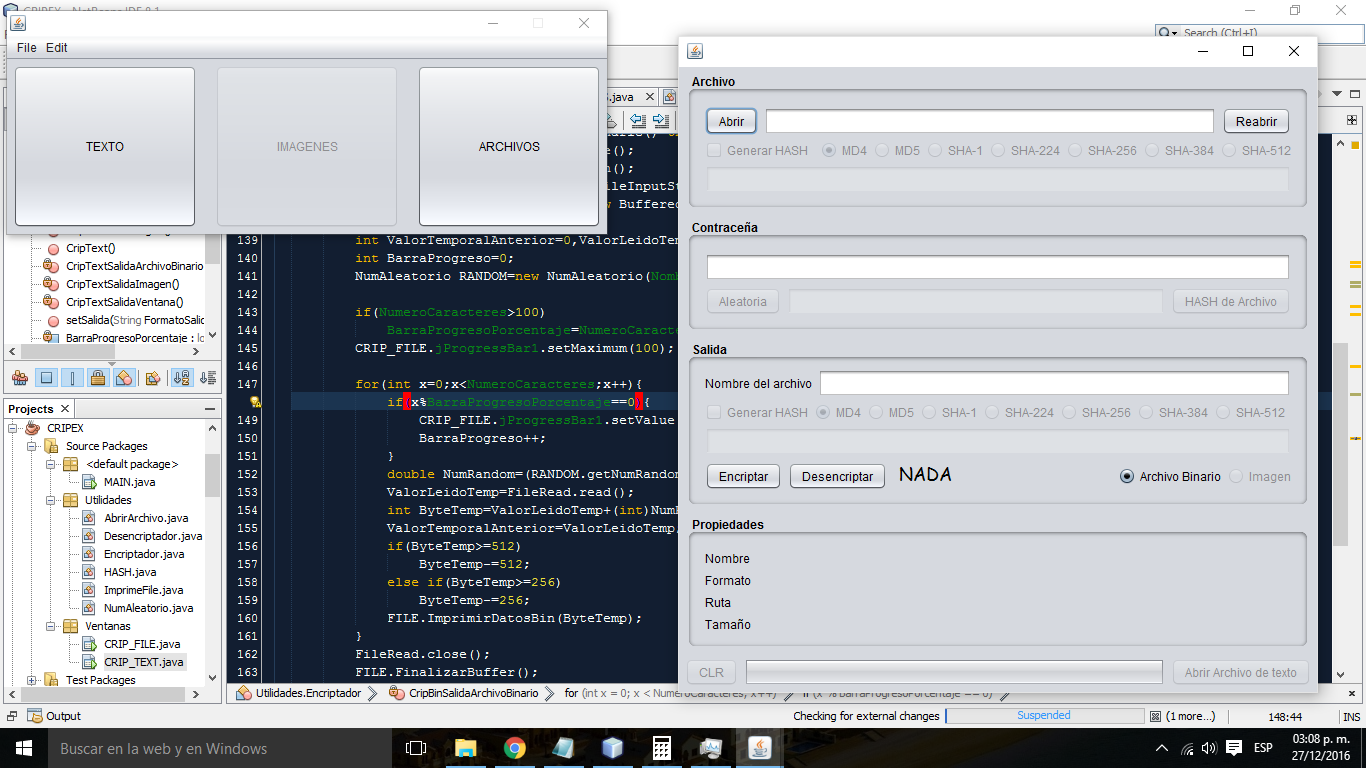Image resolution: width=1366 pixels, height=768 pixels.
Task: Toggle Navigator fully qualified names filter
Action: (x=153, y=378)
